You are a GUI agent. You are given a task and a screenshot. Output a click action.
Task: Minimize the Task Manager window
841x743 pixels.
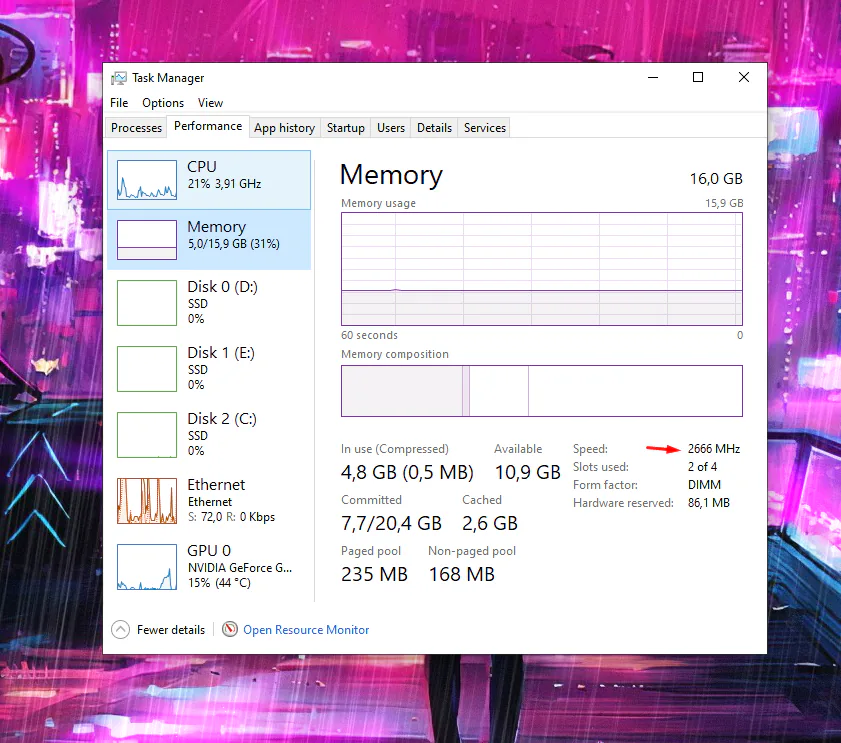653,77
